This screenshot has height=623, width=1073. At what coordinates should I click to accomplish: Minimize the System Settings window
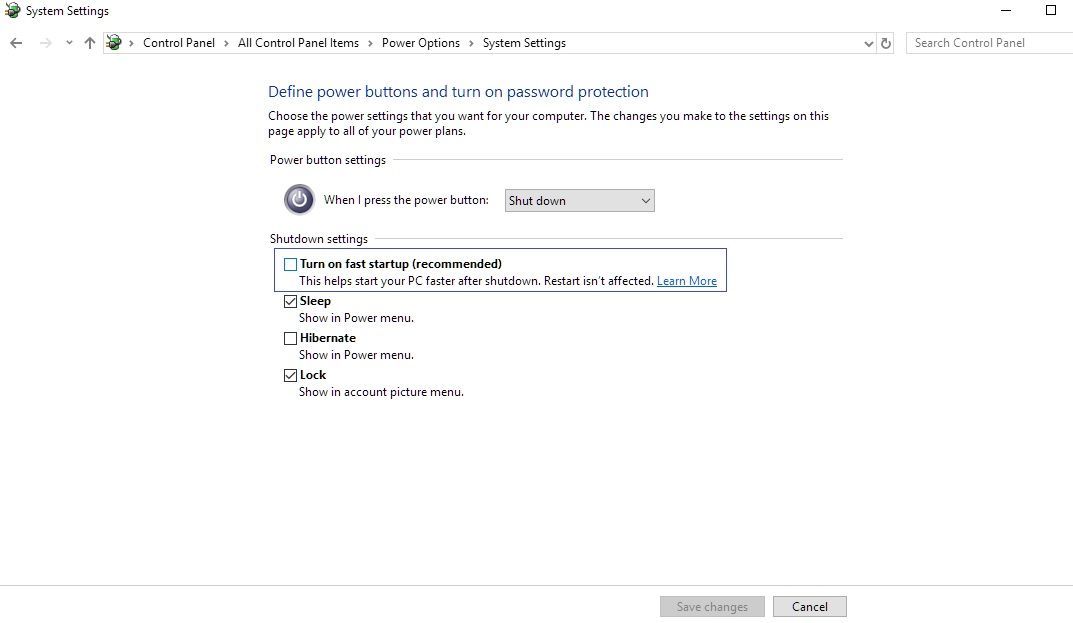(x=1006, y=10)
